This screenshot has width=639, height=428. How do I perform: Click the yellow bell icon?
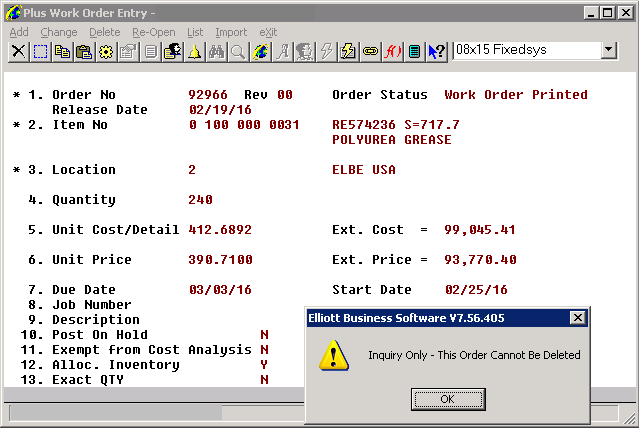click(194, 52)
